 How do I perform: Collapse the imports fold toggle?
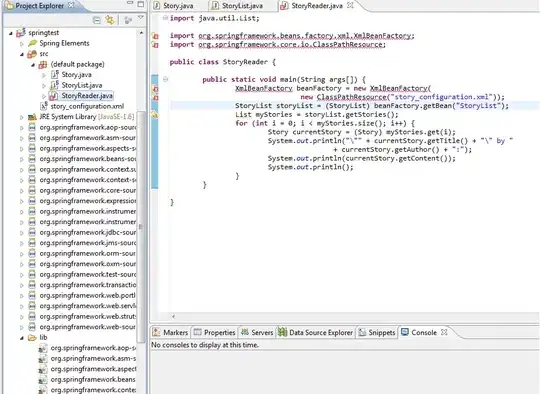165,18
